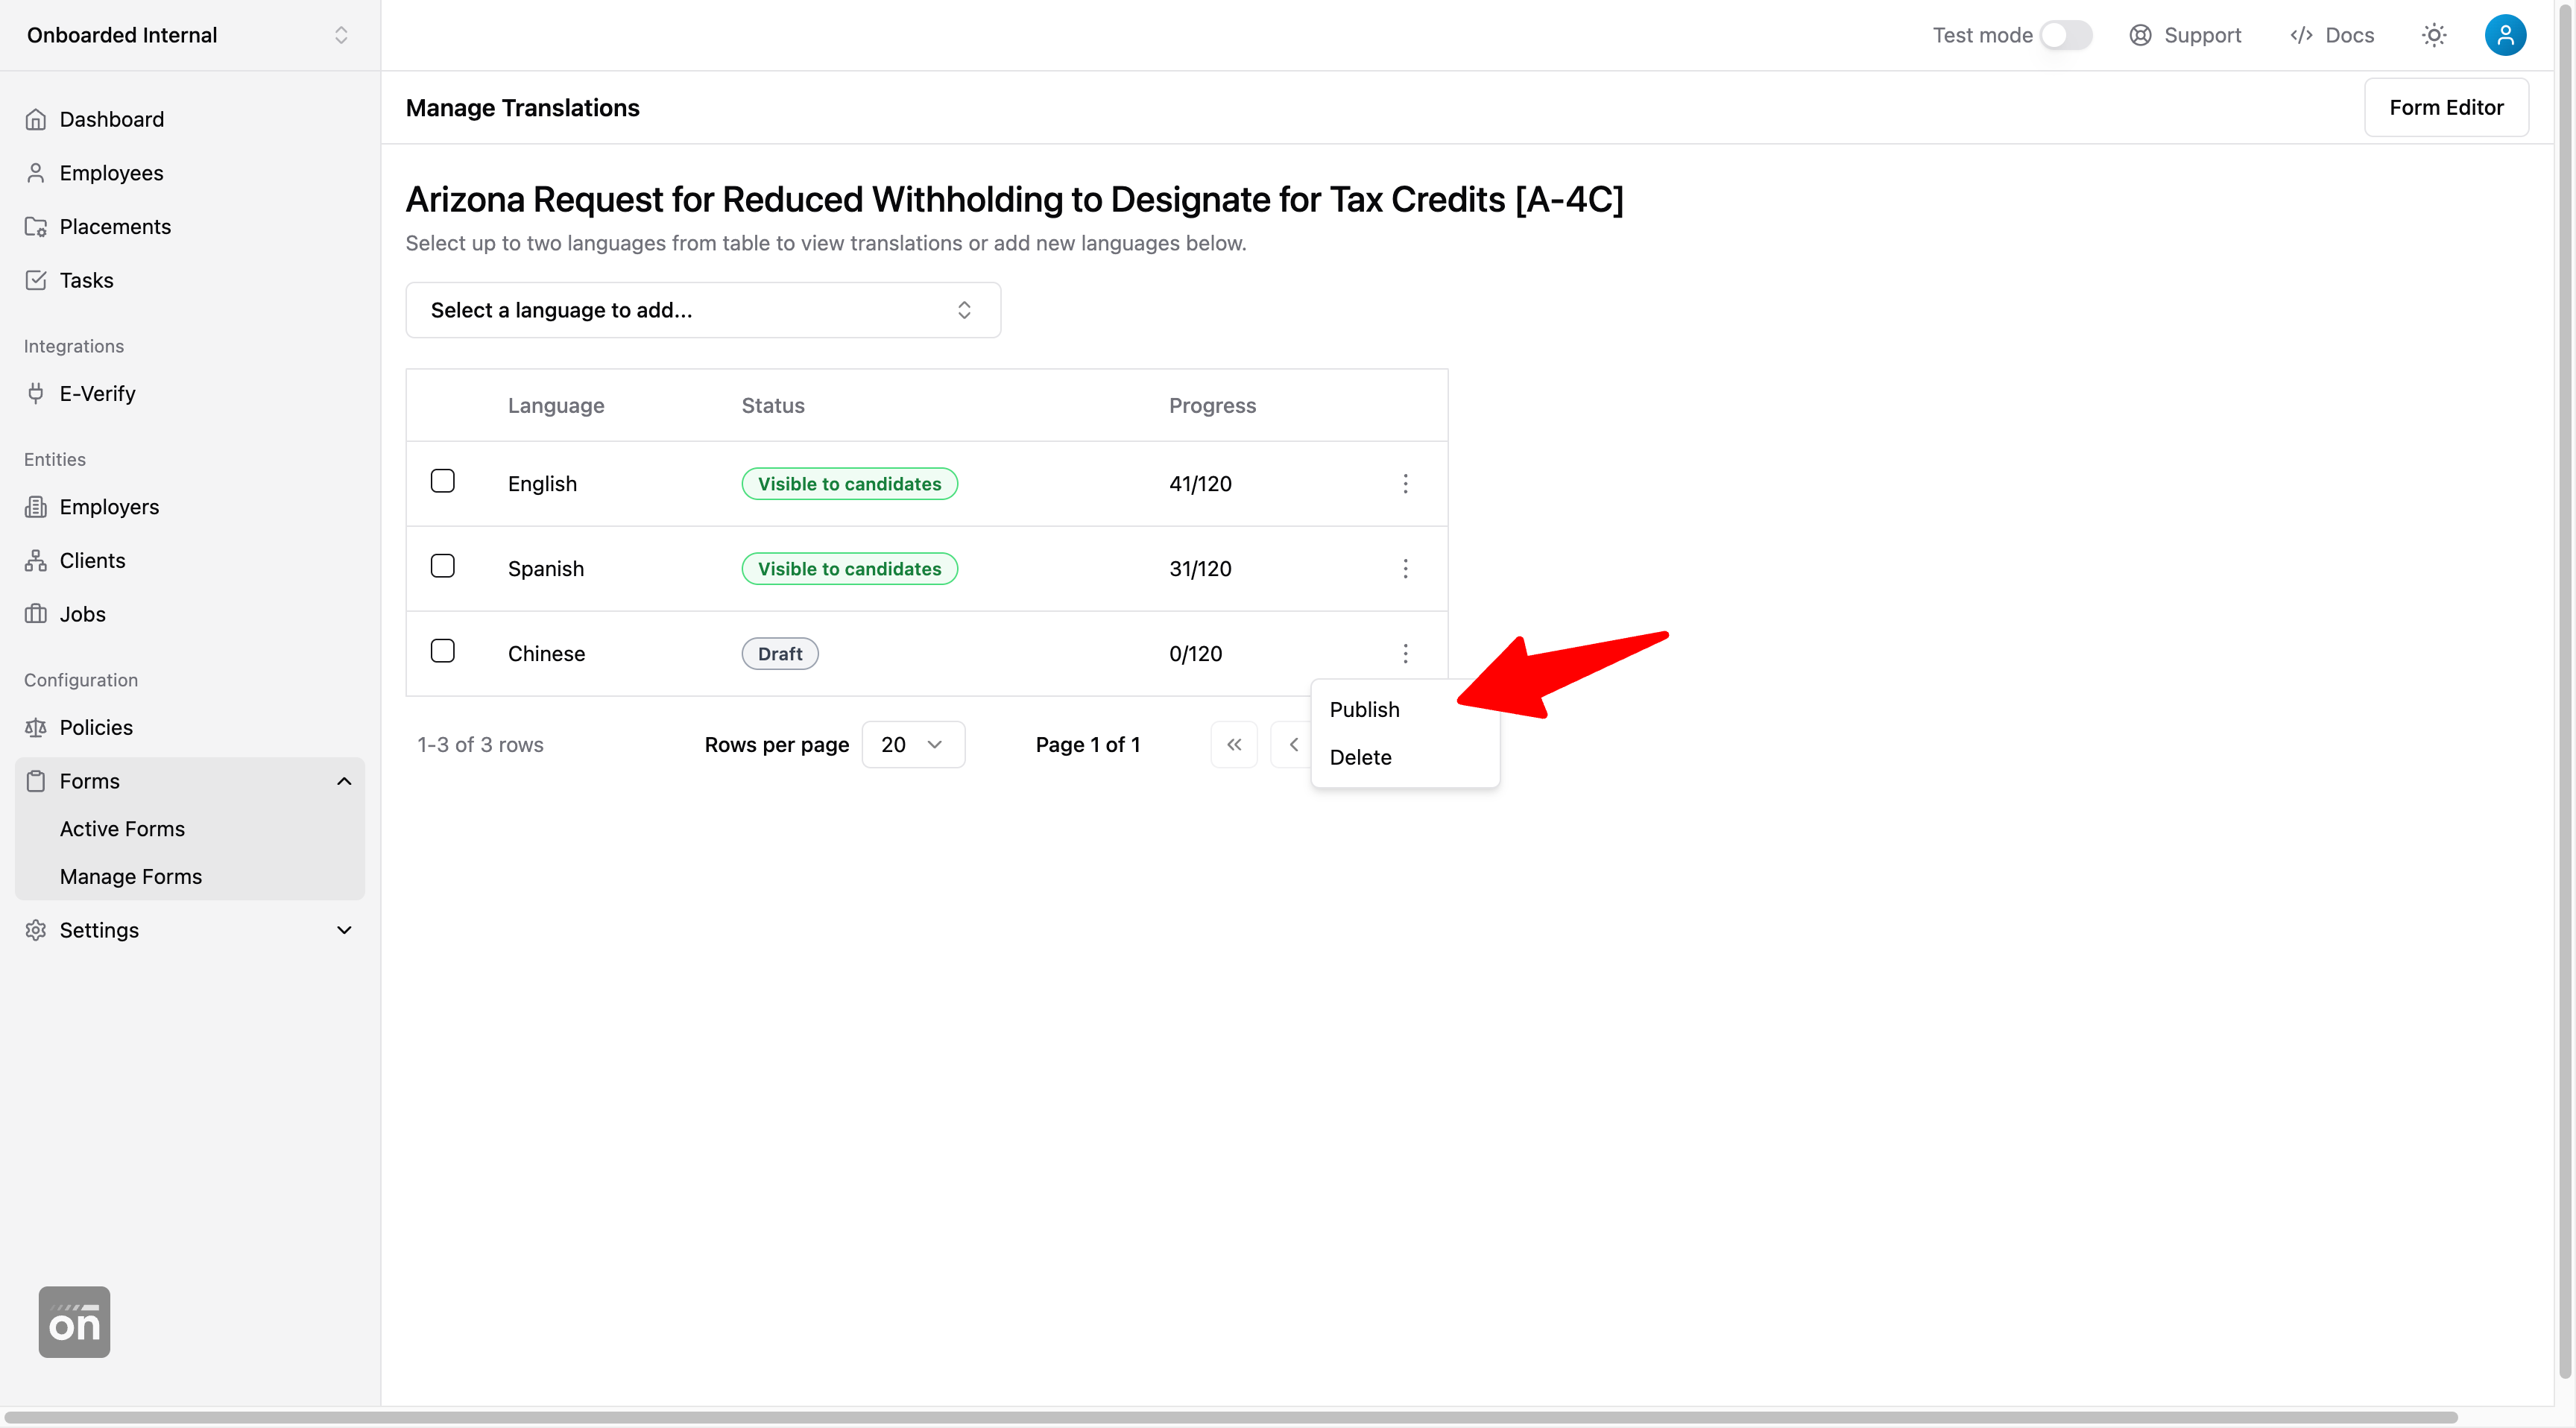Navigate to Dashboard link
The width and height of the screenshot is (2576, 1428).
112,119
